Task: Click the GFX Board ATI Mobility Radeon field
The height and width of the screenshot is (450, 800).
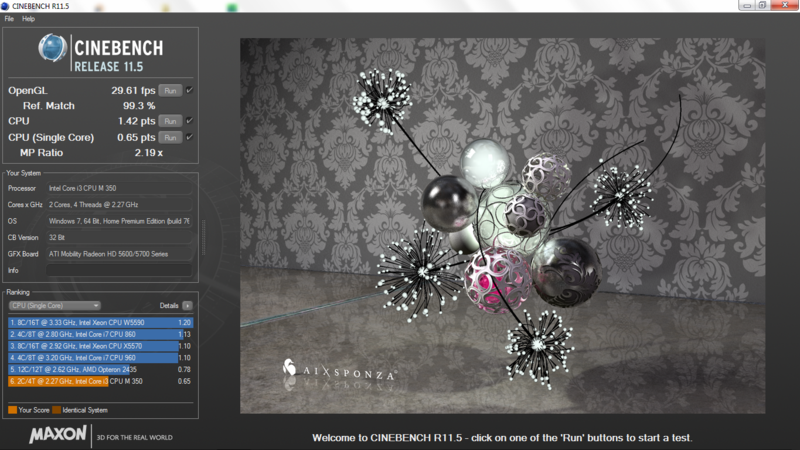Action: tap(119, 254)
